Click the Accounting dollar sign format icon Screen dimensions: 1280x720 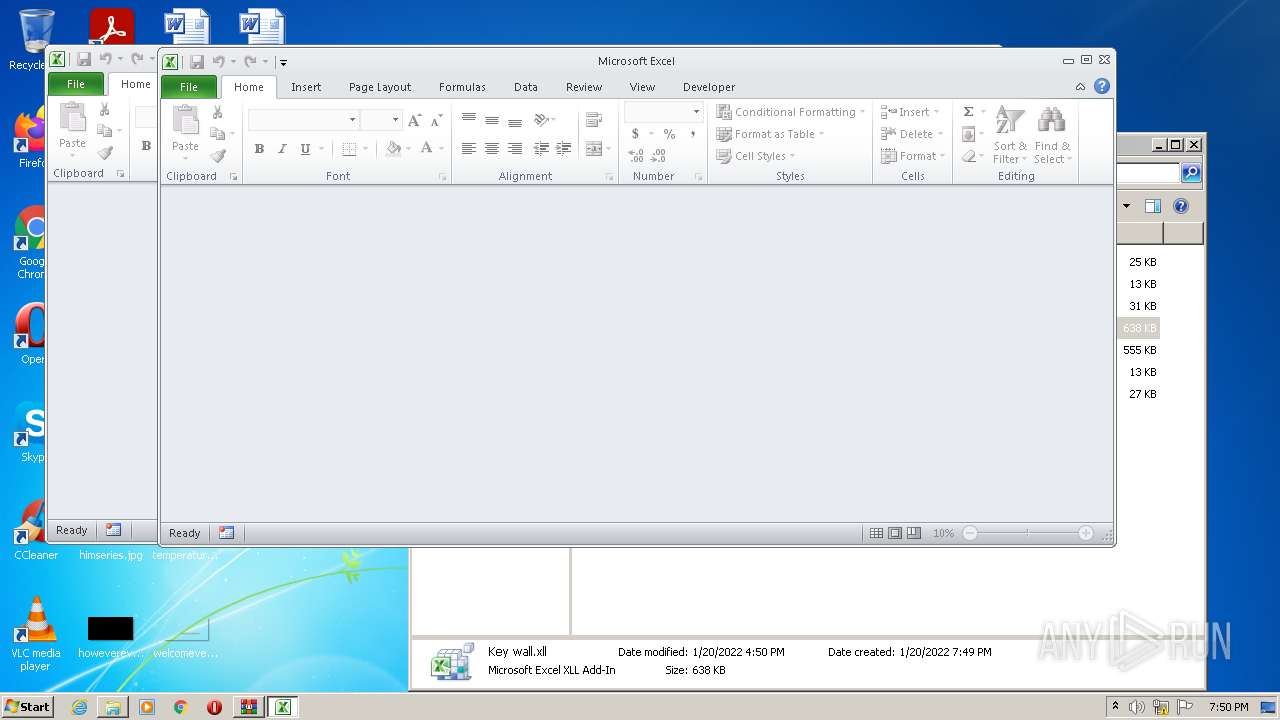(635, 134)
